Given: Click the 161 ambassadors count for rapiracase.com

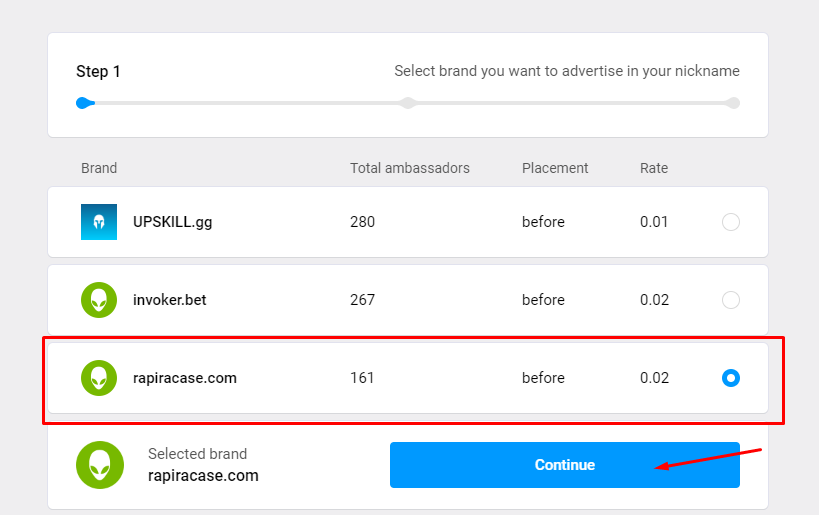Looking at the screenshot, I should [360, 378].
